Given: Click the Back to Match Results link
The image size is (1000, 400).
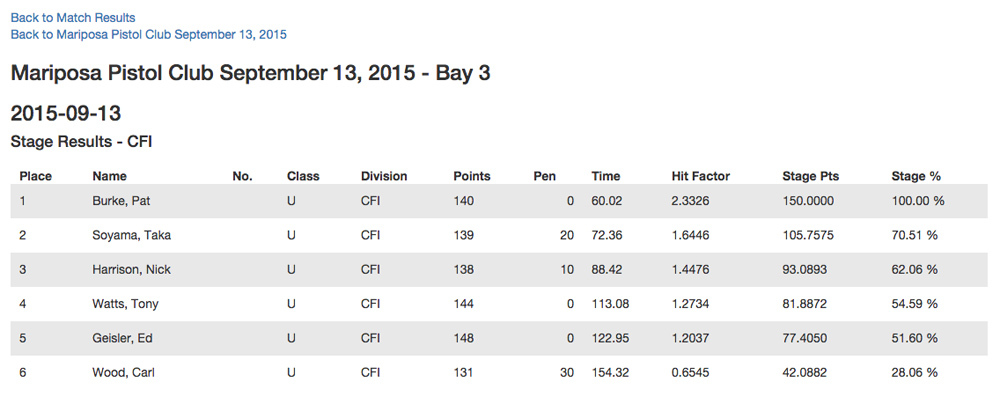Looking at the screenshot, I should pos(73,17).
